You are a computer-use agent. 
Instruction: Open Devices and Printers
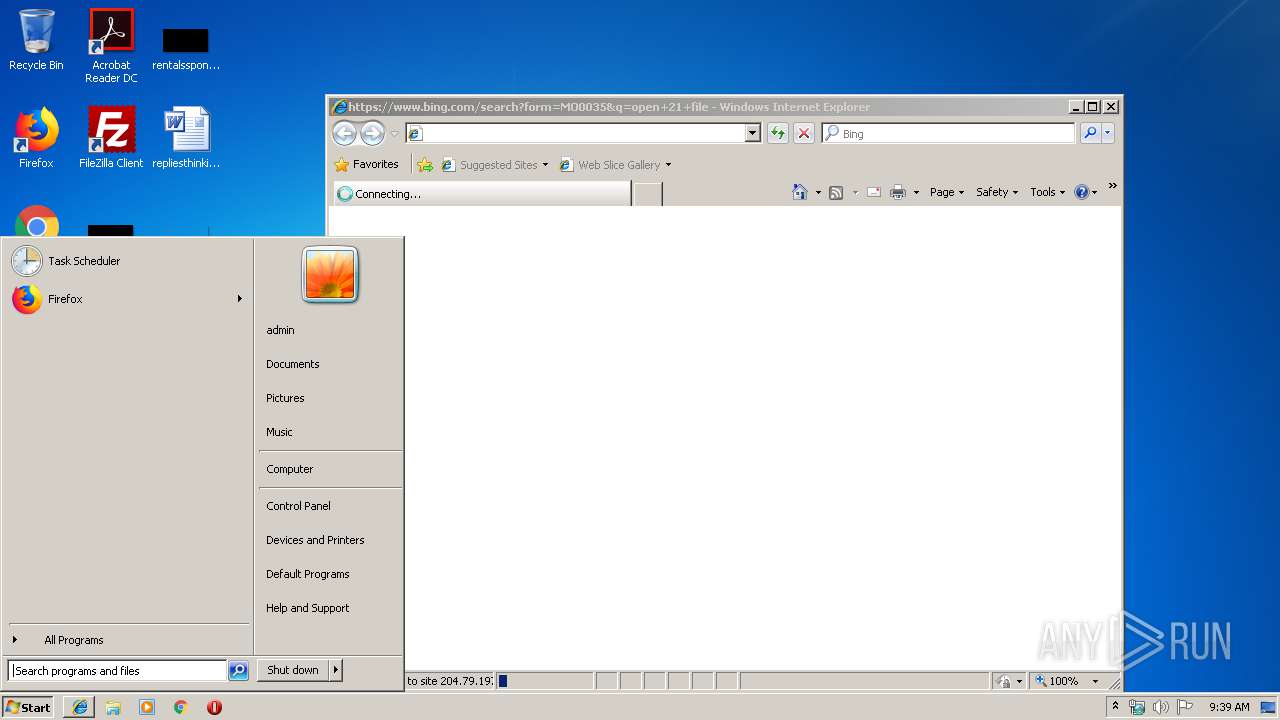pos(315,540)
